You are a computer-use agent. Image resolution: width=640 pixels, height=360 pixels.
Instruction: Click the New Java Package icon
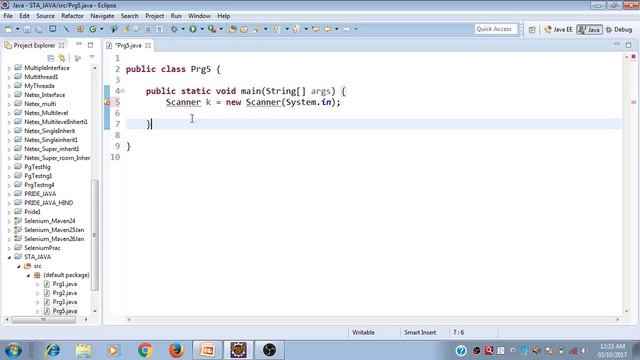80,29
